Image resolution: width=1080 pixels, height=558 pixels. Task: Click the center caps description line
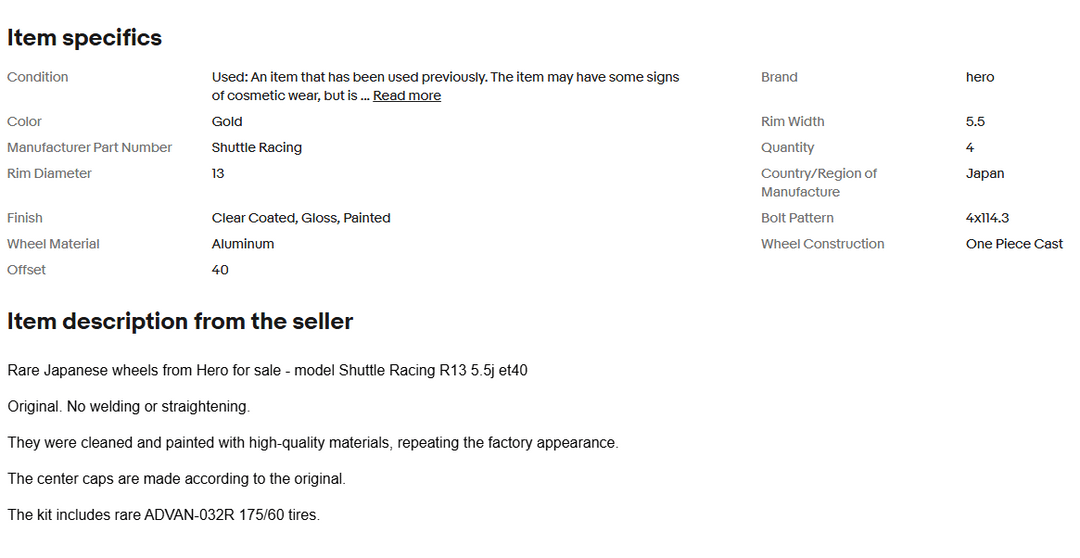coord(176,479)
